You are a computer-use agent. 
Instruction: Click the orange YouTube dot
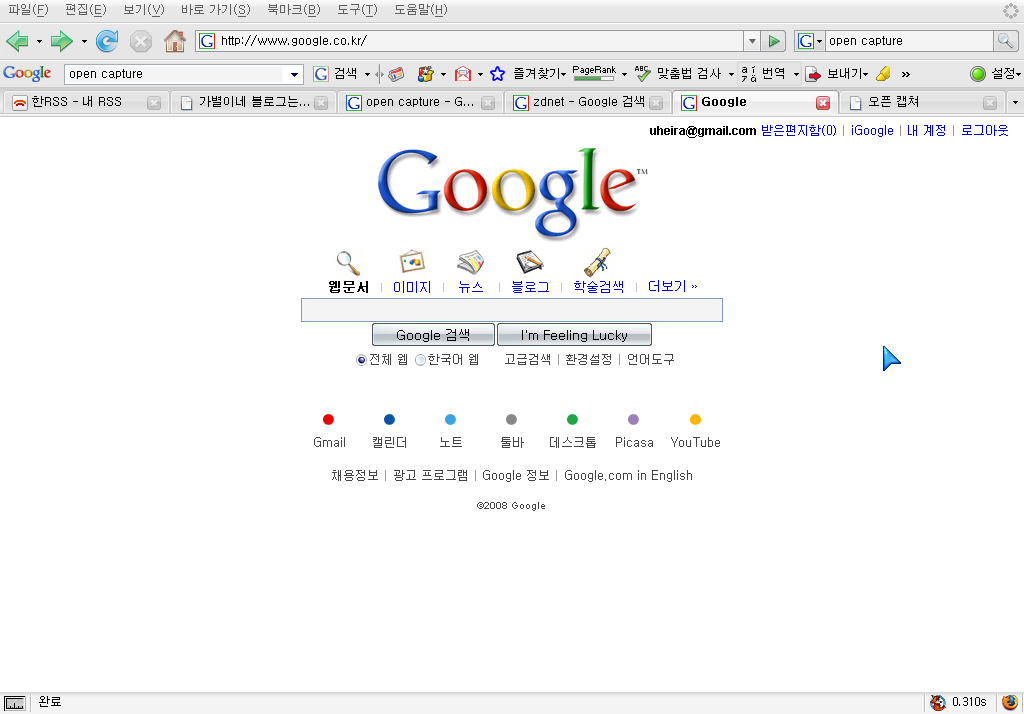pyautogui.click(x=696, y=419)
